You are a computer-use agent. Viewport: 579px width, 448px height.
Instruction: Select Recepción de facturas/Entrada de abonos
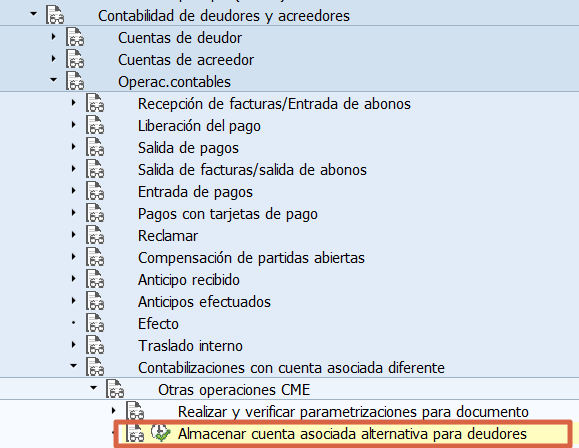274,104
